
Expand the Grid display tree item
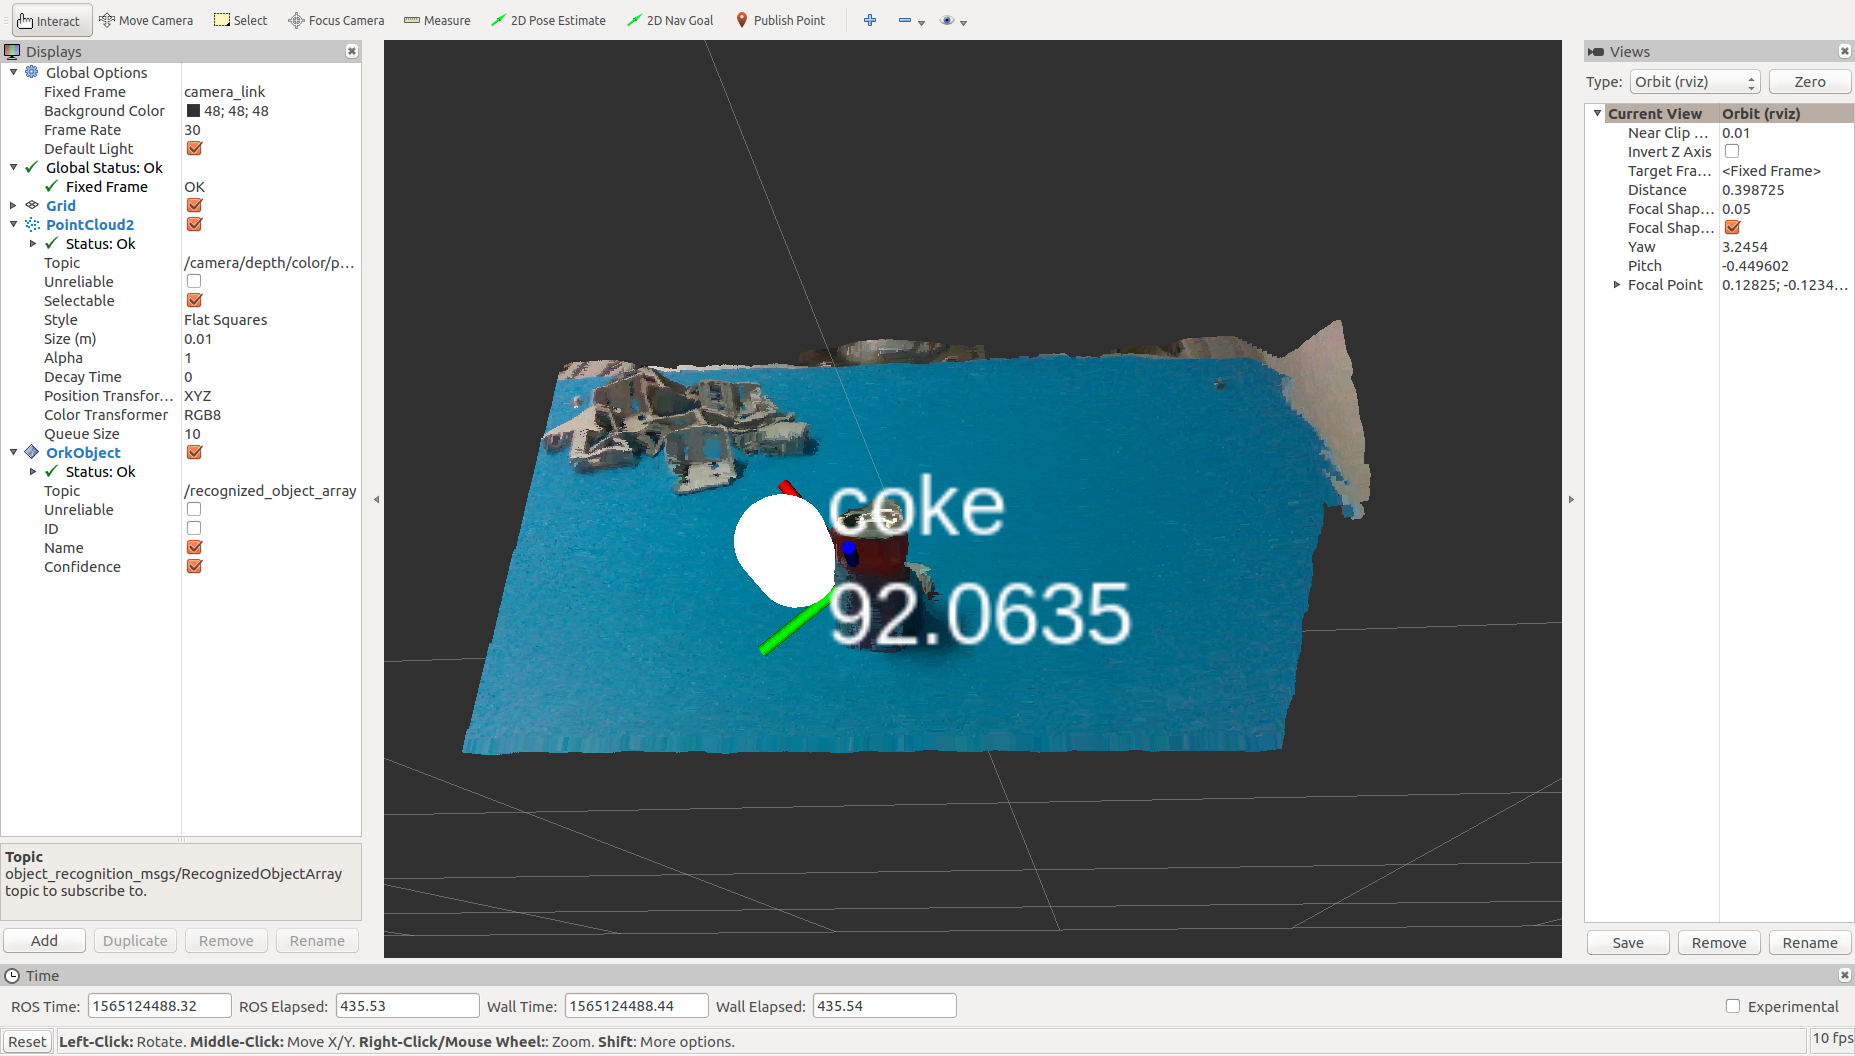pos(14,206)
